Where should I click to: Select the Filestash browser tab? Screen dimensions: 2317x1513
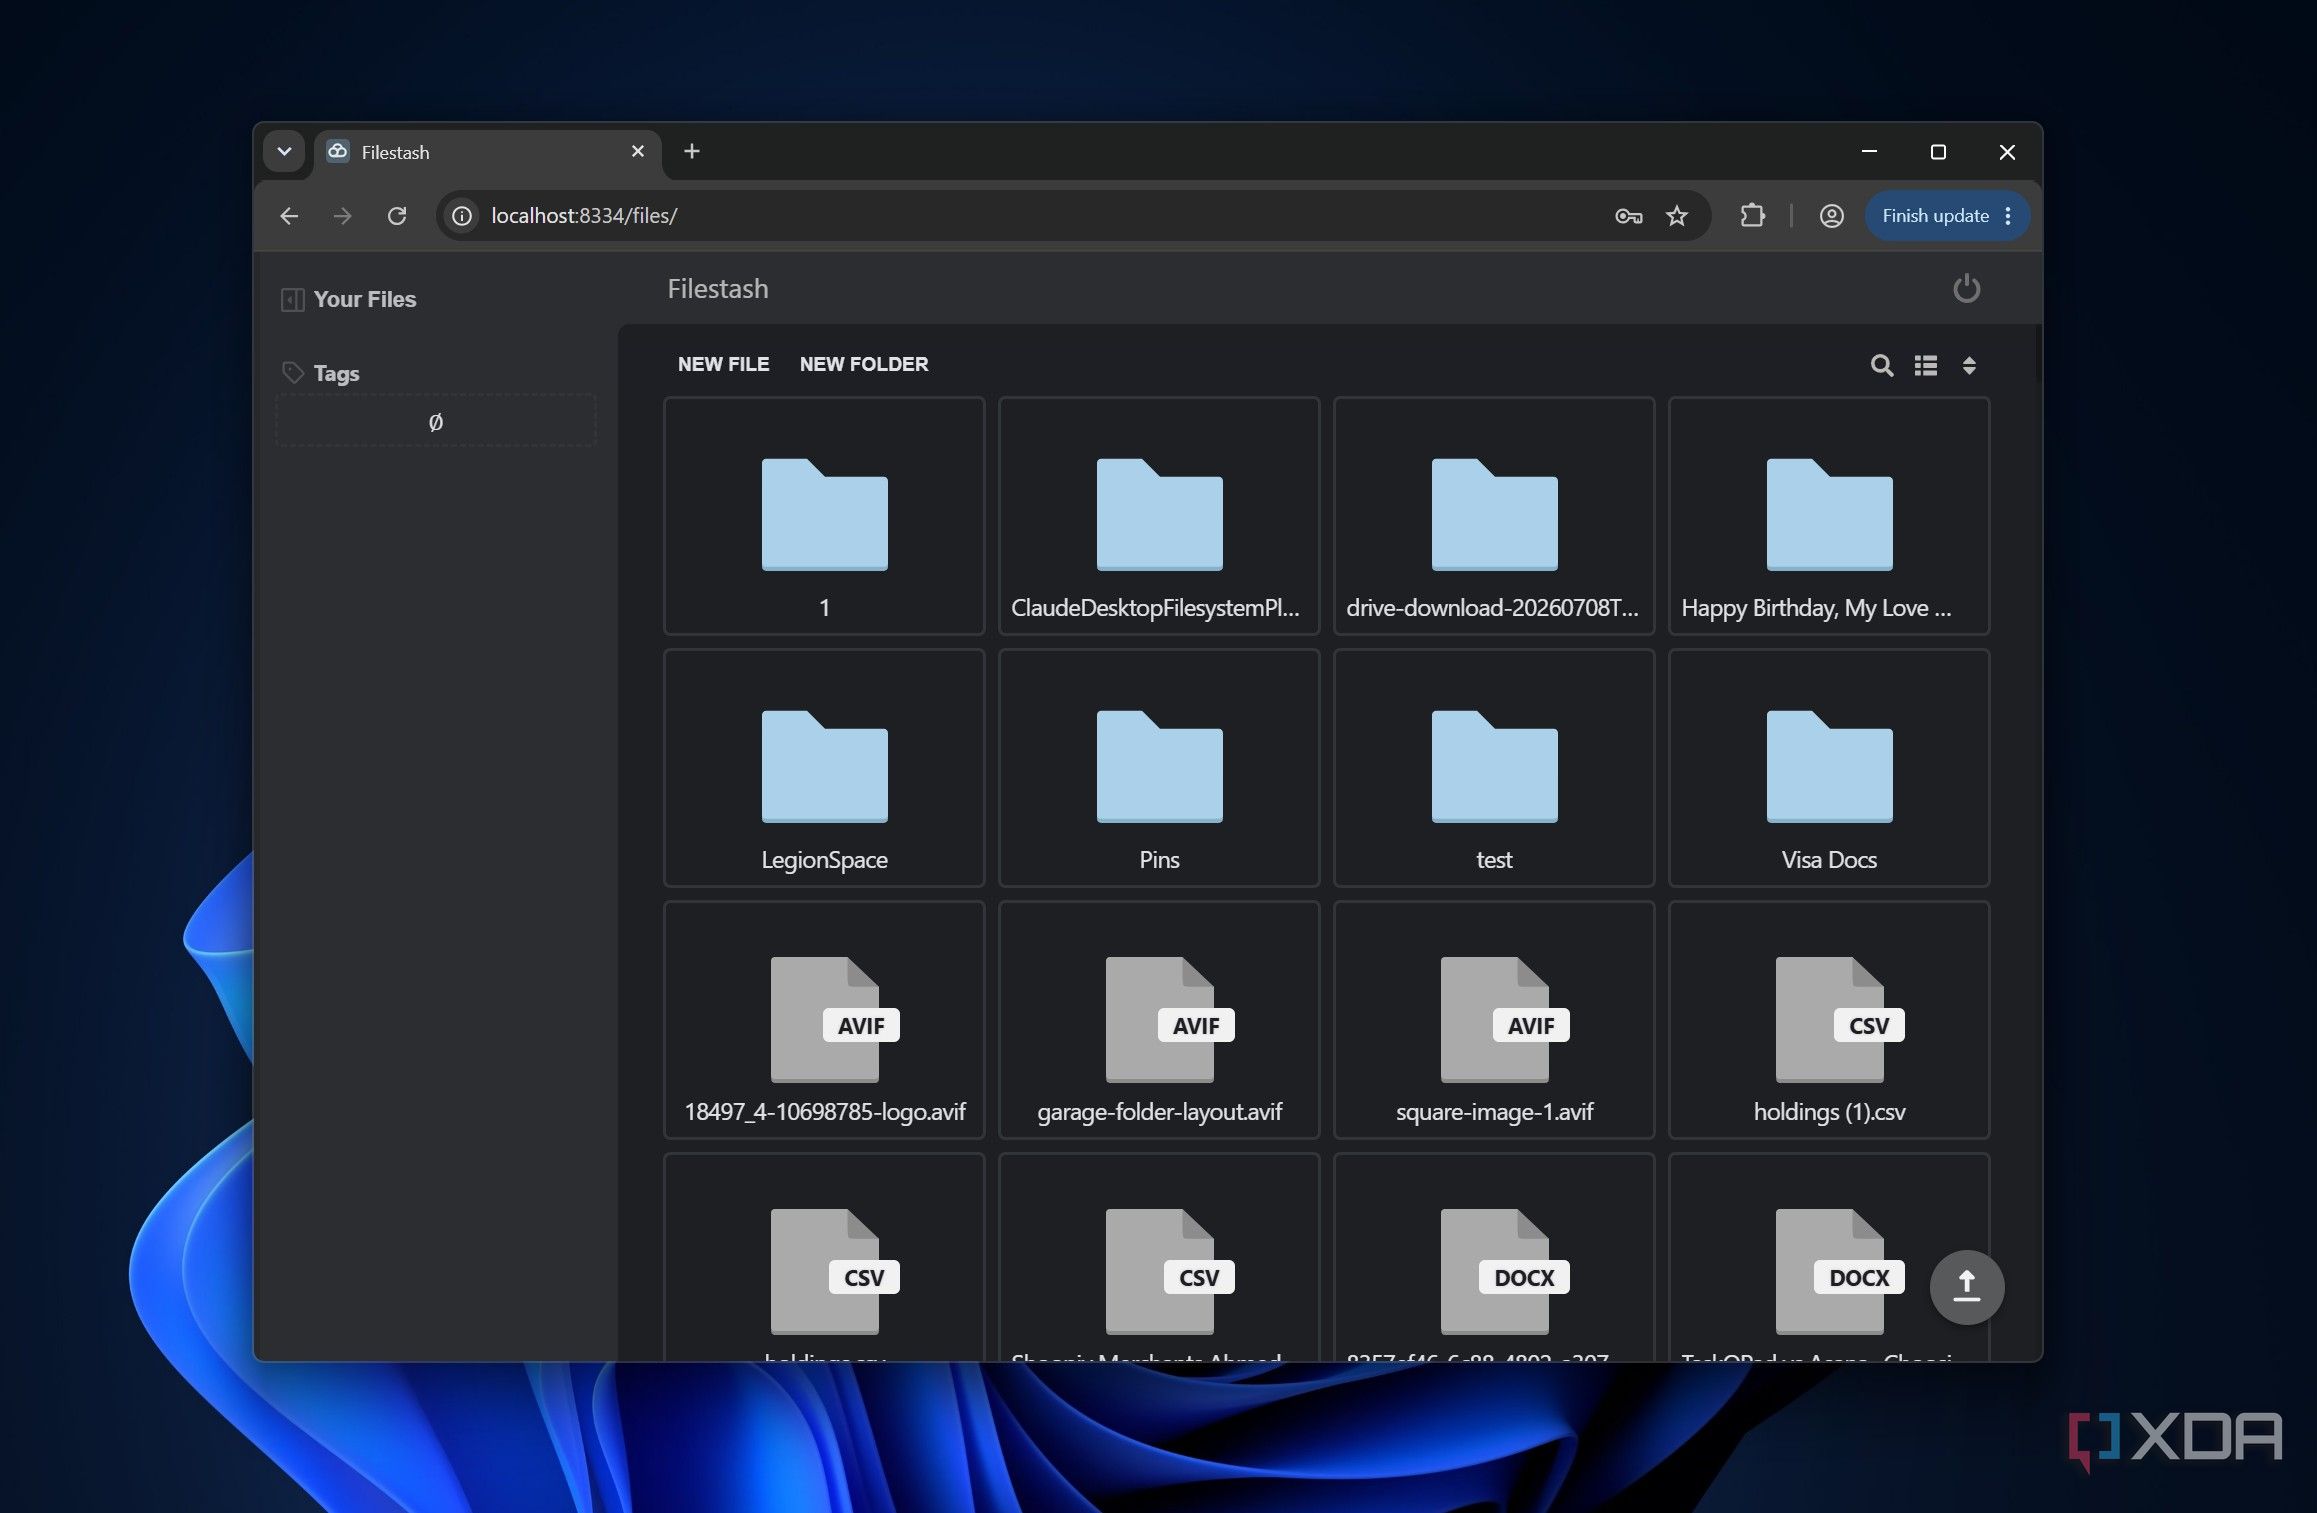488,153
